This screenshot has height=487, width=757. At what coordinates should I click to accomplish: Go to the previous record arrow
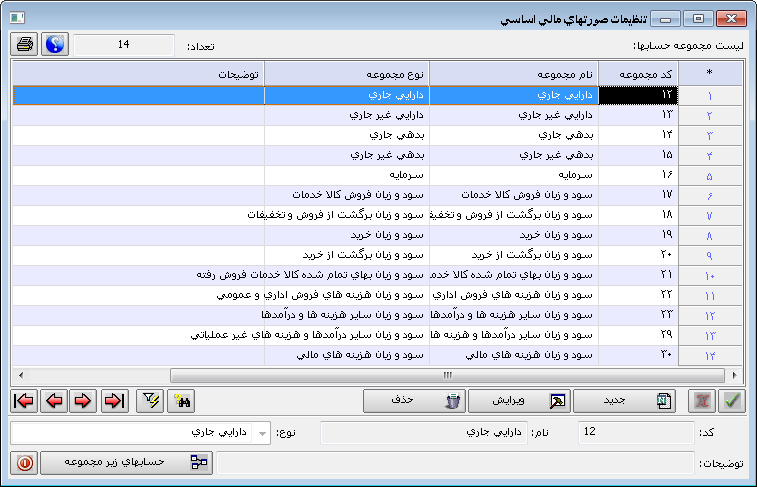(x=54, y=401)
